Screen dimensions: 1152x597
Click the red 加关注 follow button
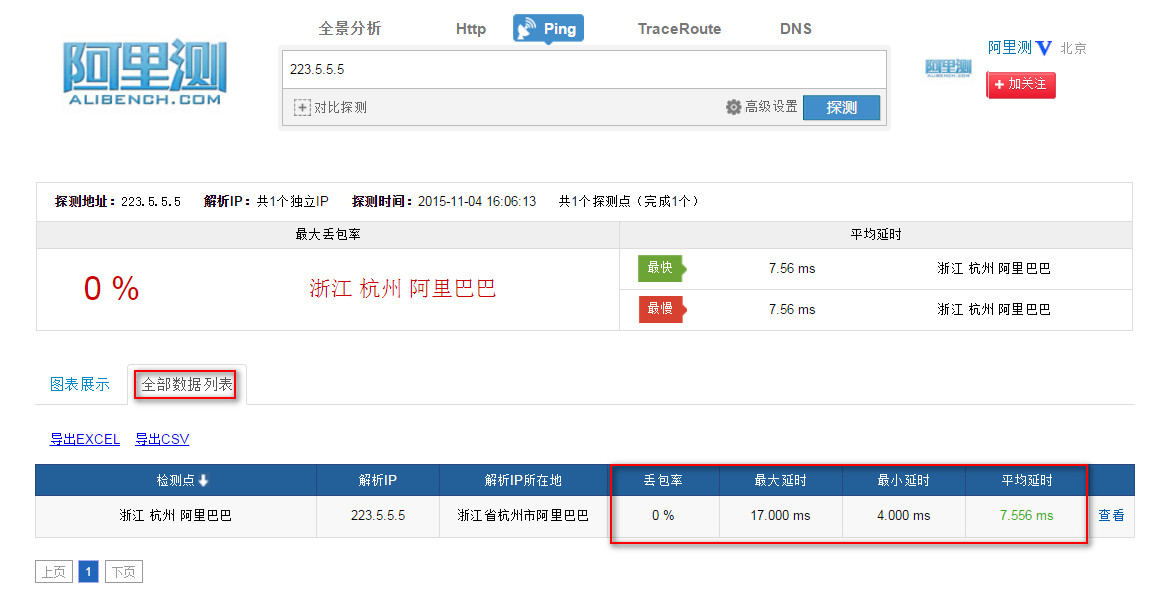1021,85
